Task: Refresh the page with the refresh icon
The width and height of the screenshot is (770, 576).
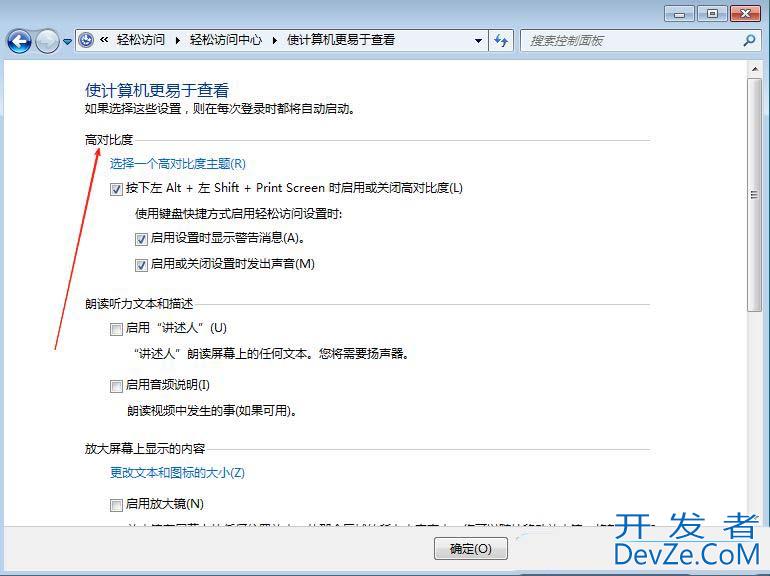Action: pyautogui.click(x=501, y=40)
